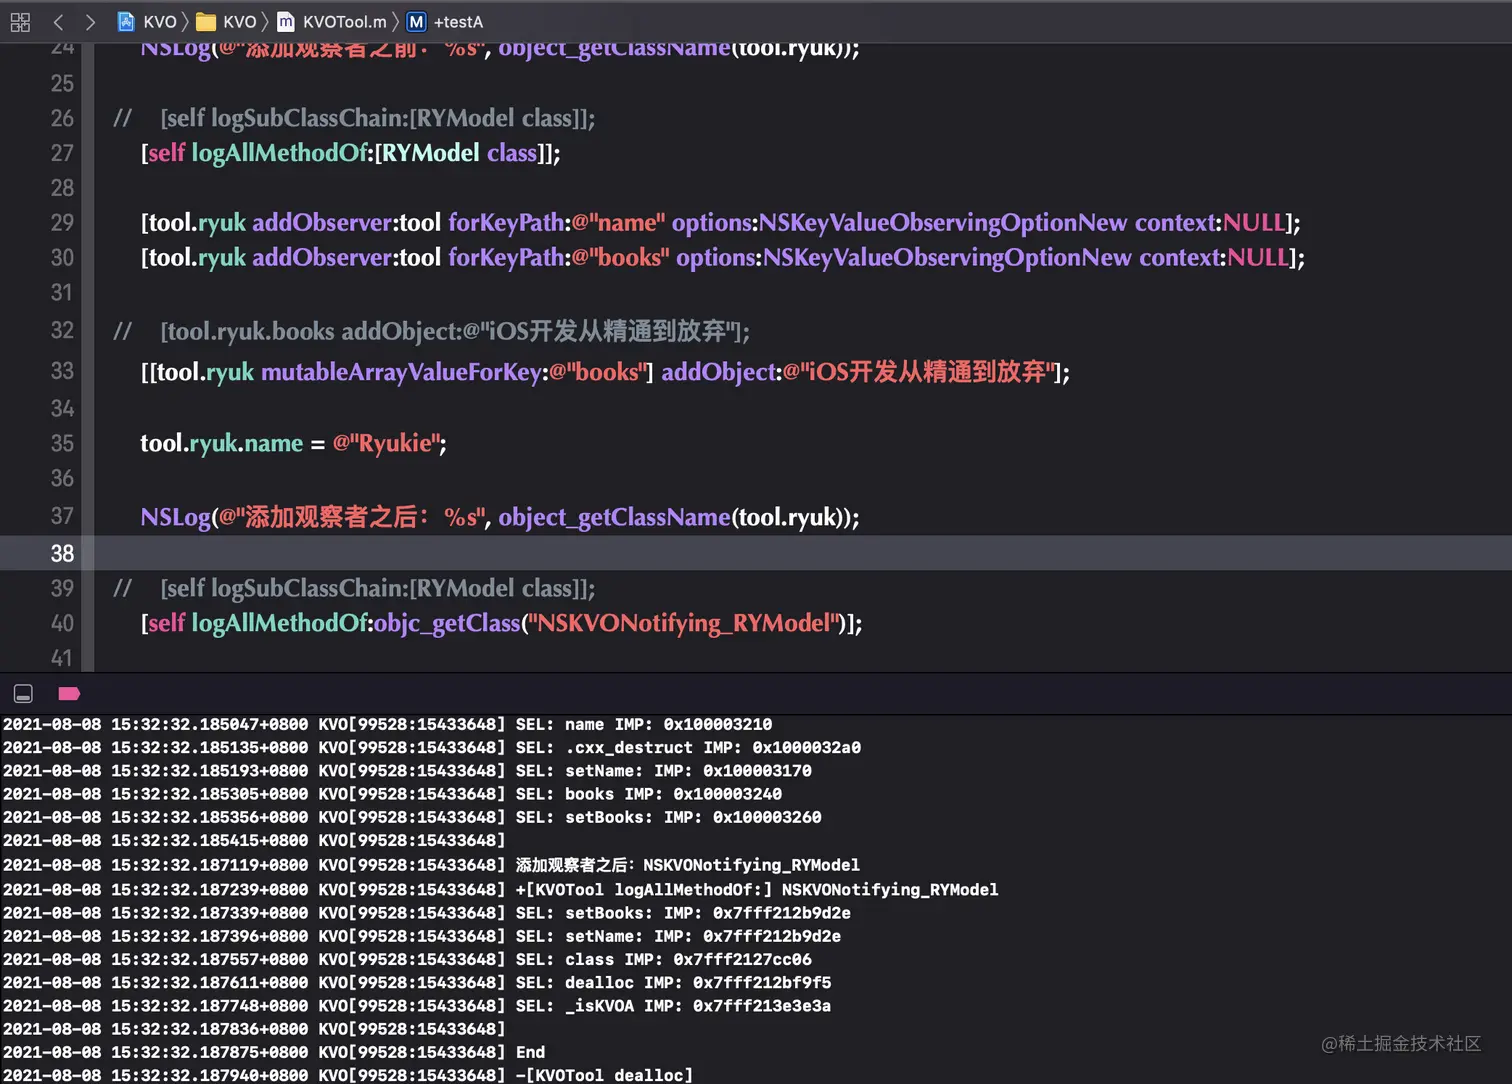
Task: Click the @"添加观察者之后: %s" string on line 37
Action: 353,517
